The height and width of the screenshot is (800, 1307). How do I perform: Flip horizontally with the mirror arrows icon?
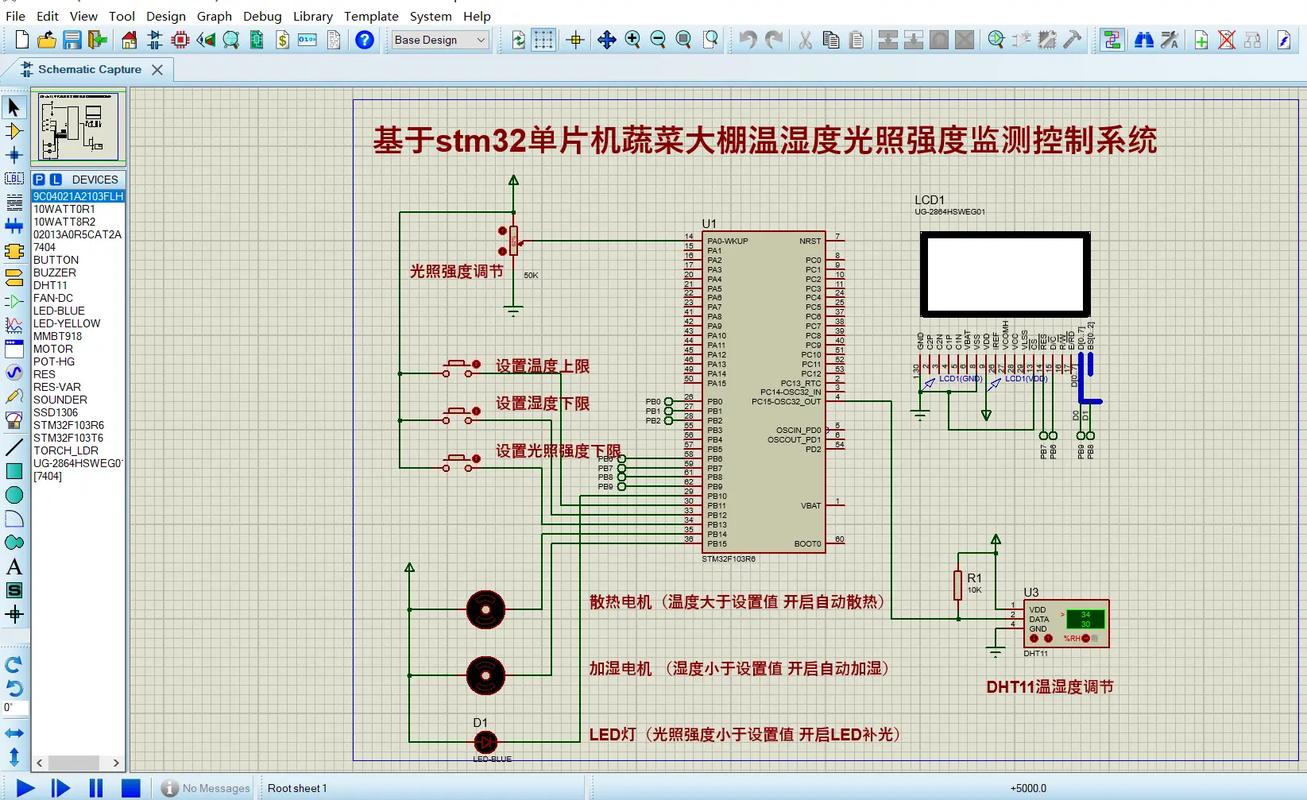point(14,733)
